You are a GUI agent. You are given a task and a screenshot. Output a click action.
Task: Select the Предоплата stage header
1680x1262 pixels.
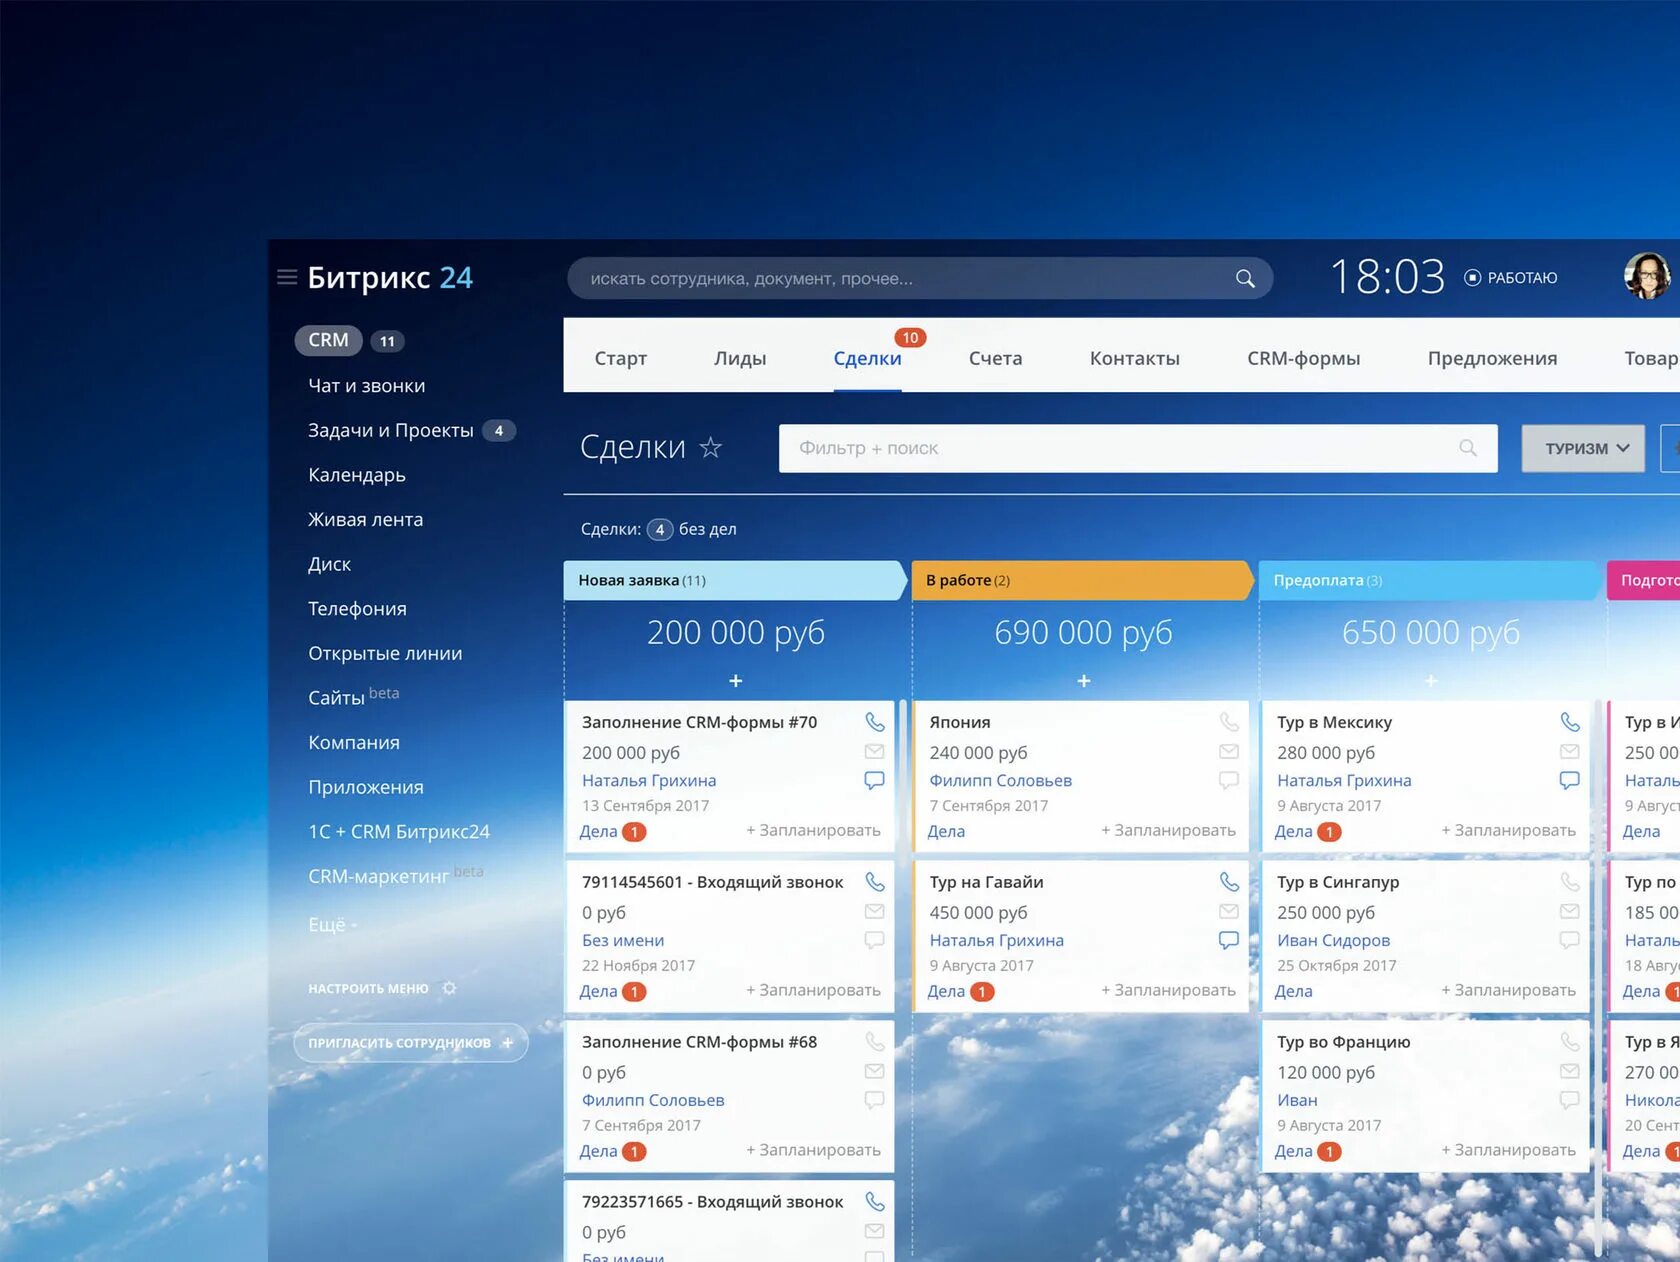[1430, 580]
